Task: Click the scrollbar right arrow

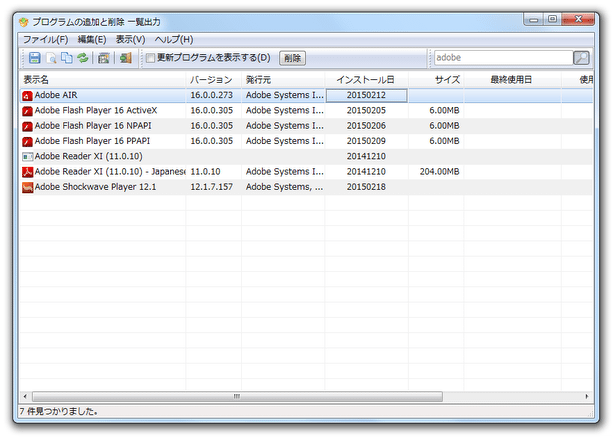Action: (587, 397)
